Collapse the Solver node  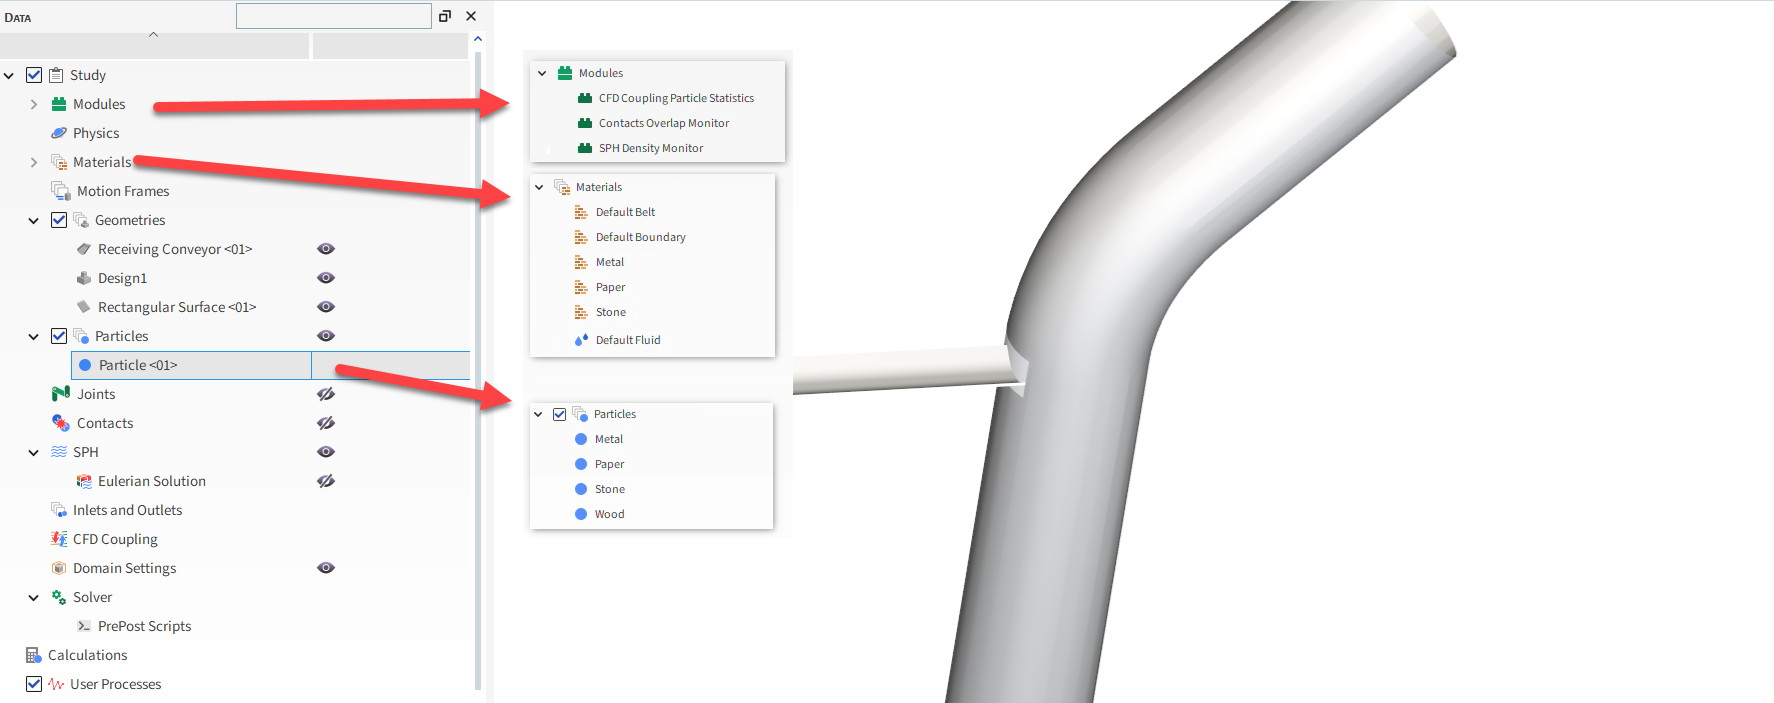tap(34, 597)
